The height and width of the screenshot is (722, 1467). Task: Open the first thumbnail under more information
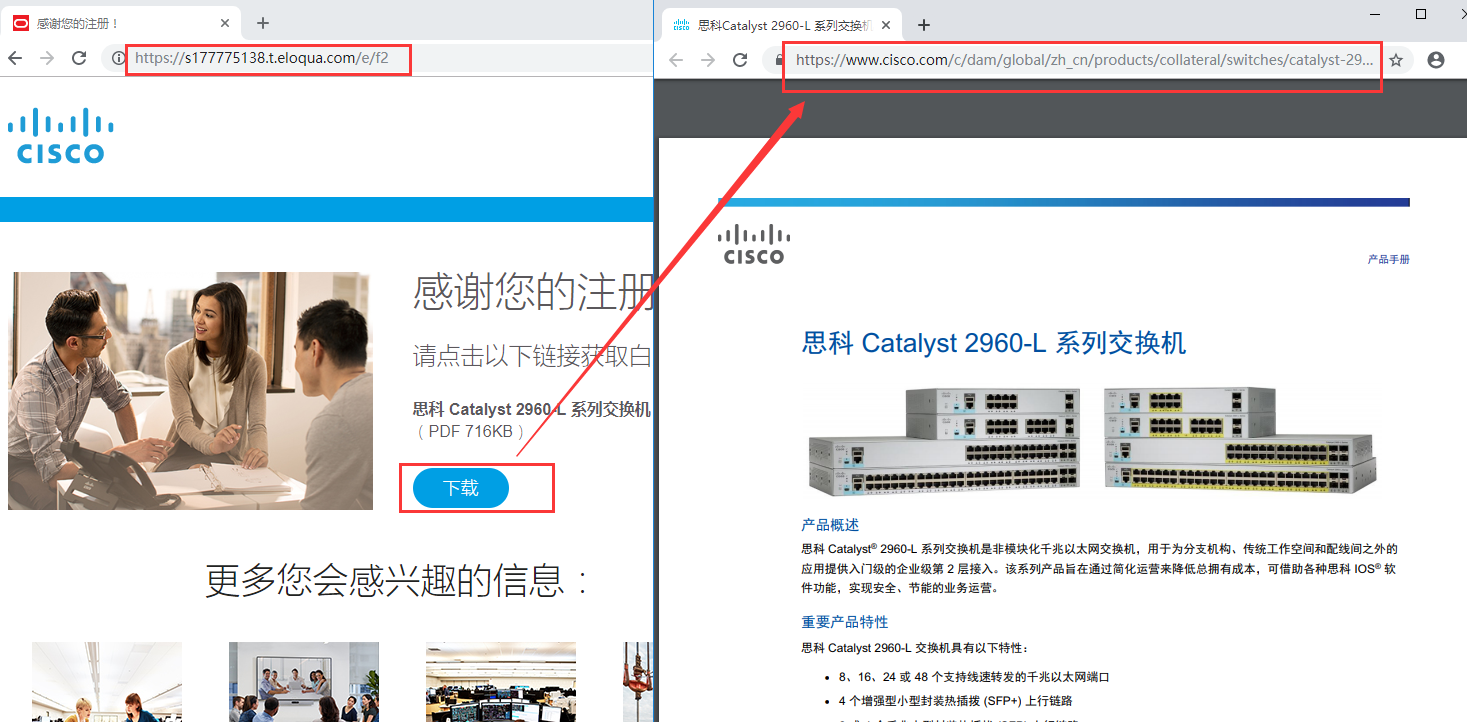pyautogui.click(x=107, y=682)
